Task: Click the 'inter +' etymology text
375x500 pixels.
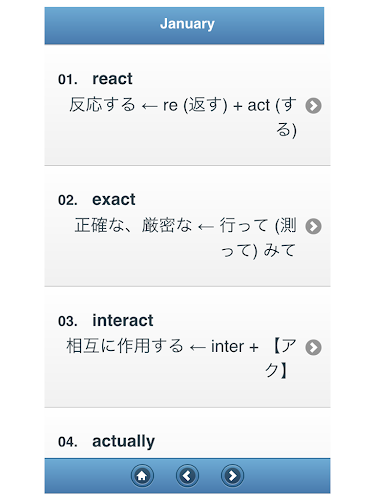Action: pos(235,347)
